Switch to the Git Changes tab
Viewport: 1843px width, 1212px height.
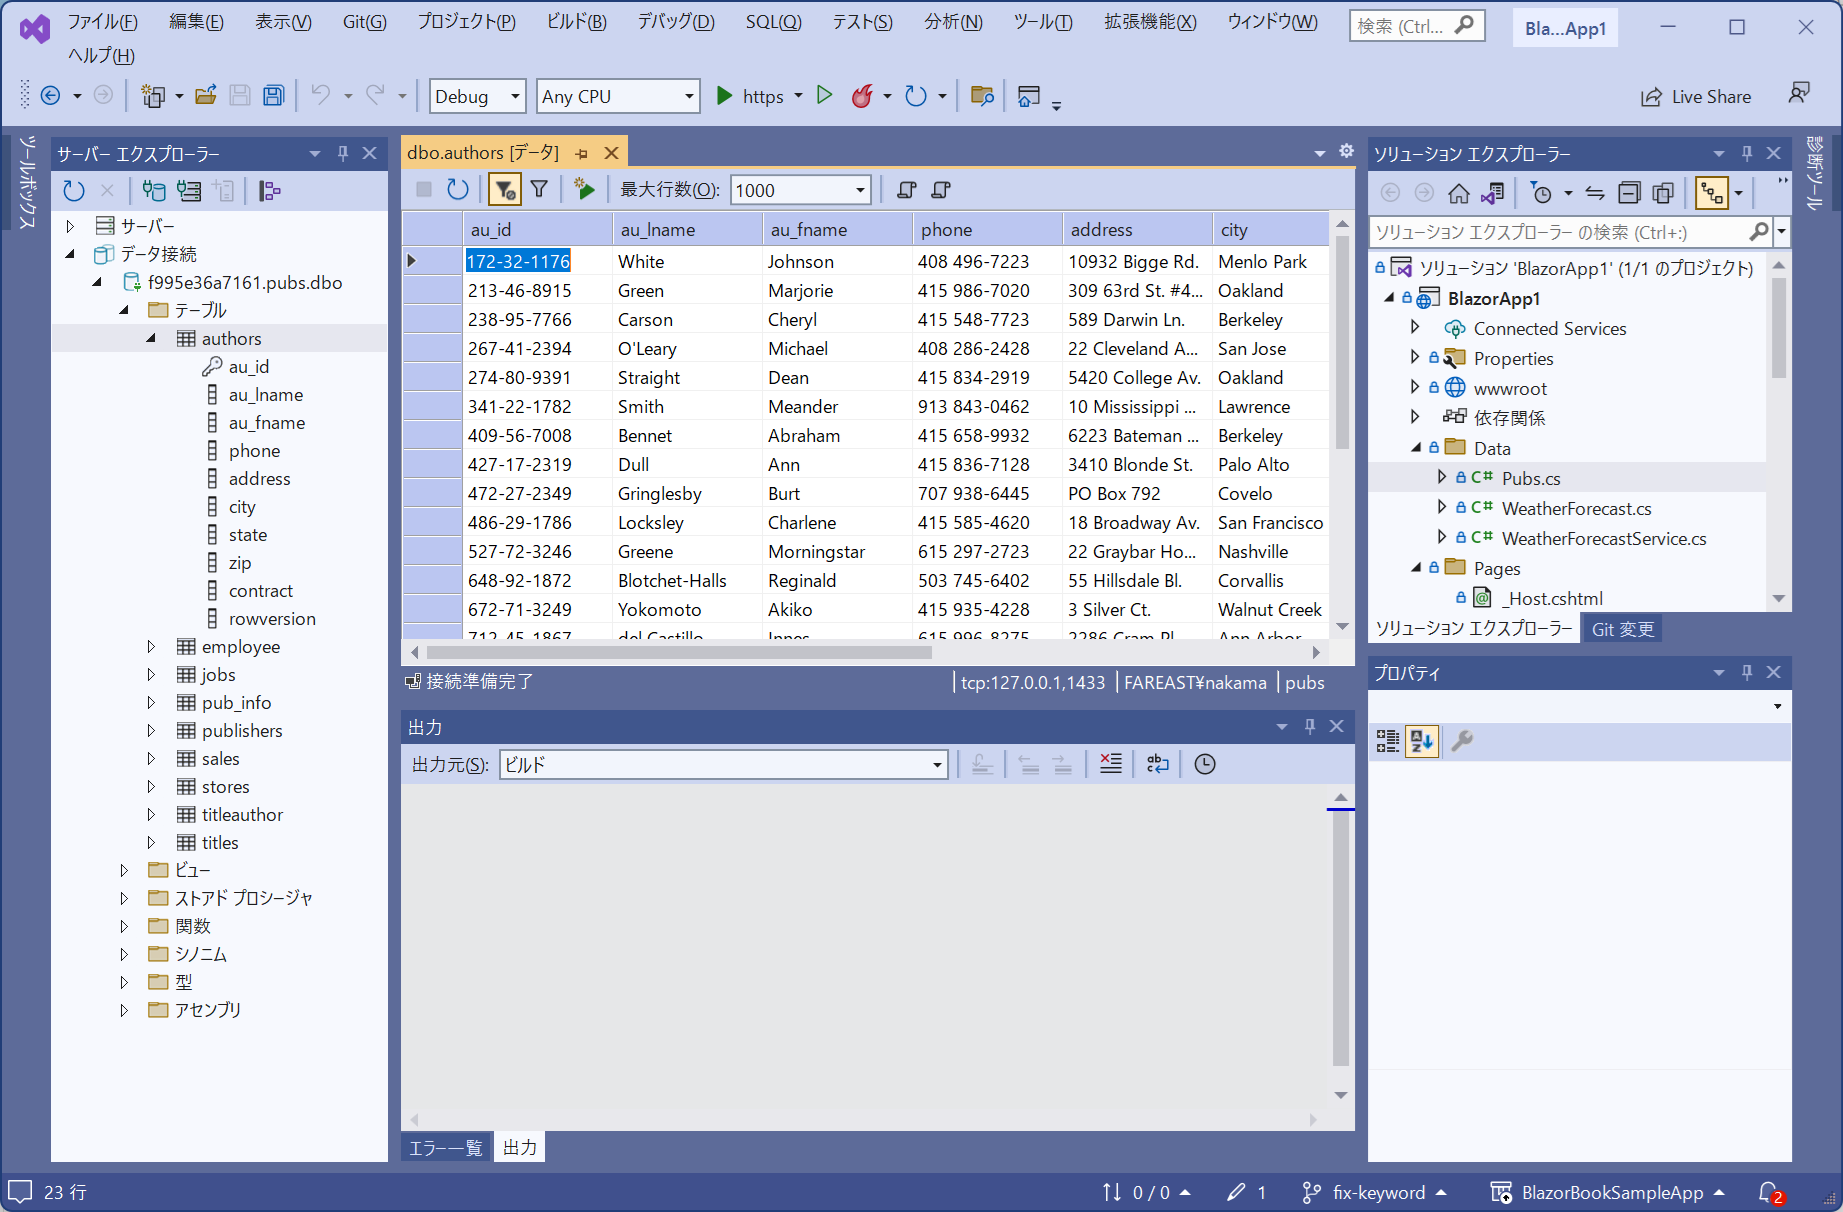pos(1622,629)
